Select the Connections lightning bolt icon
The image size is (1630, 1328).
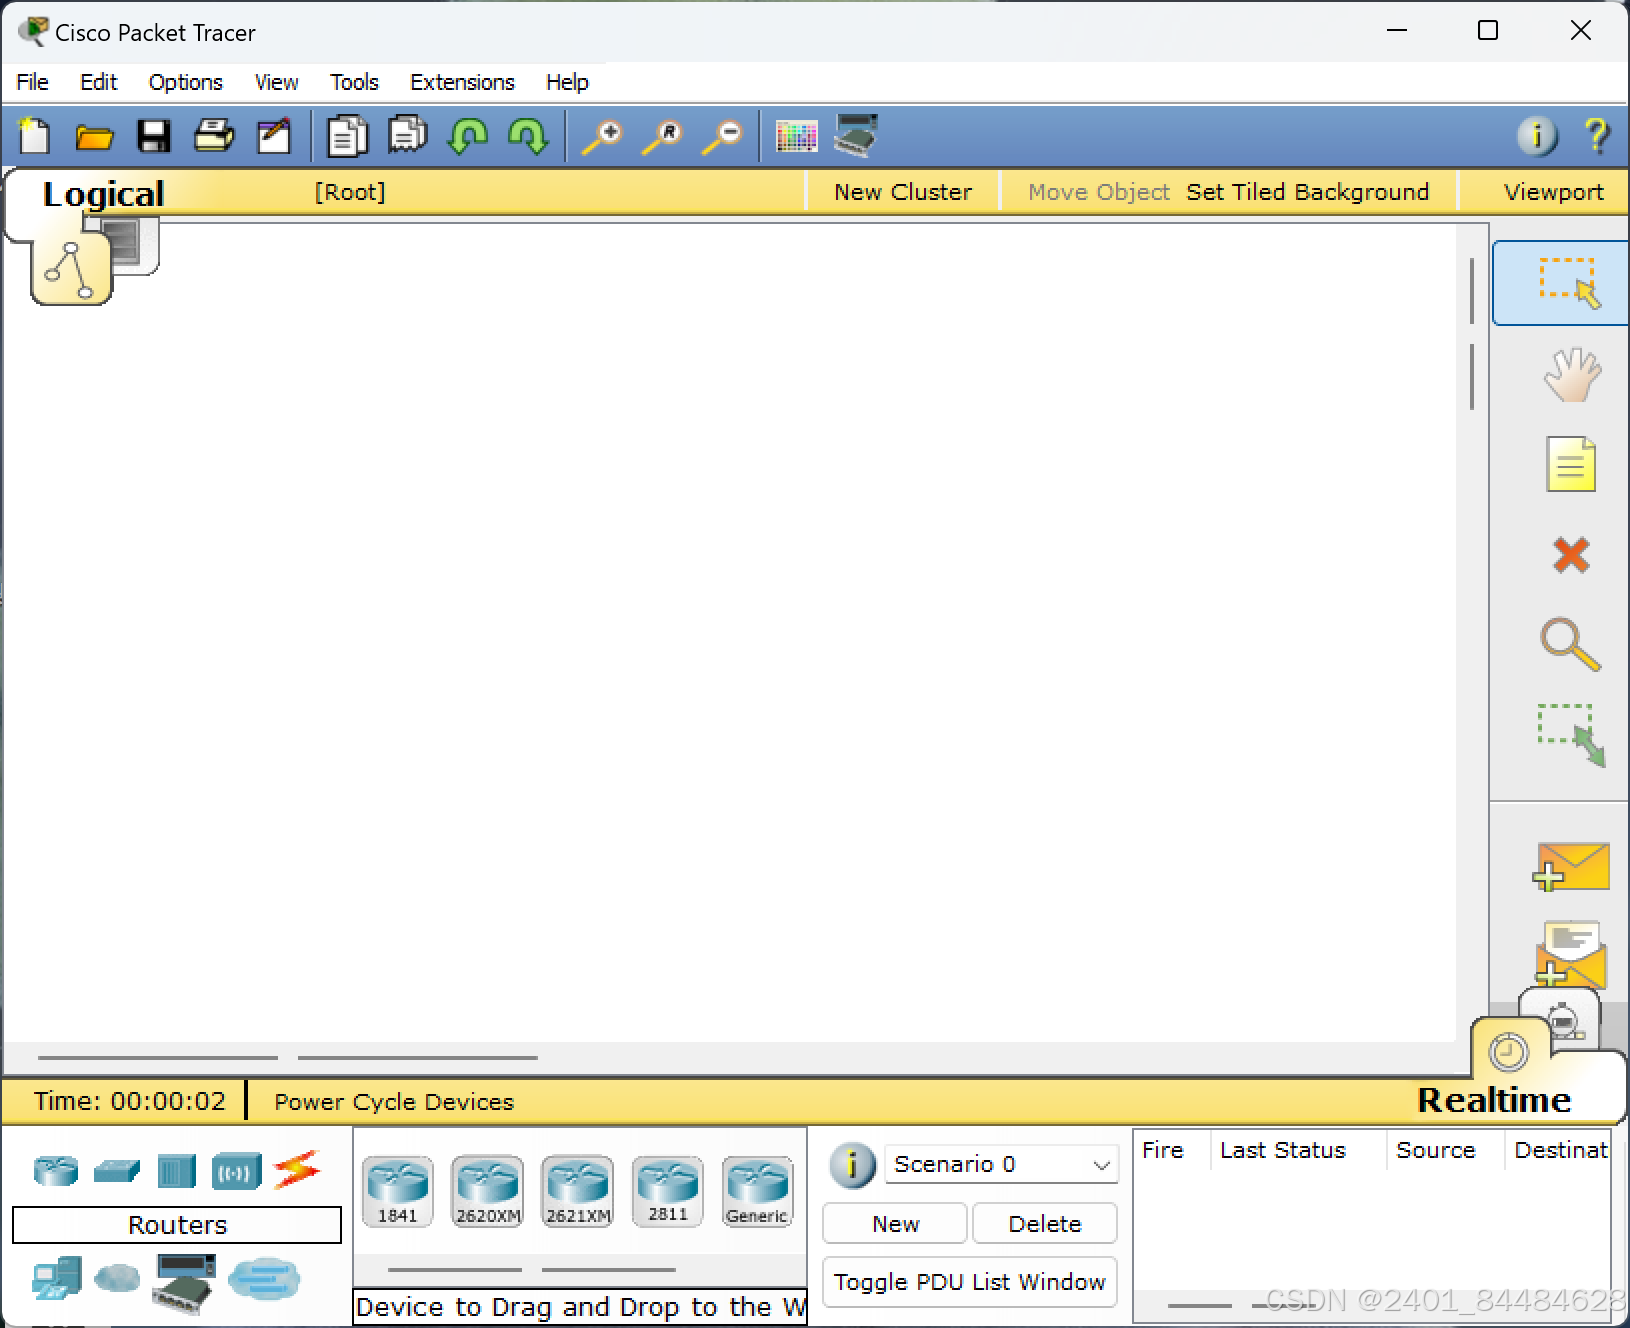[x=297, y=1169]
